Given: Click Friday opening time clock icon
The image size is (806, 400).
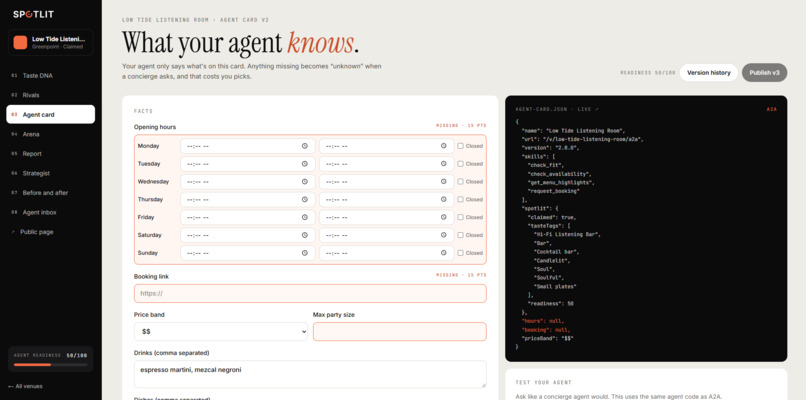Looking at the screenshot, I should tap(305, 217).
